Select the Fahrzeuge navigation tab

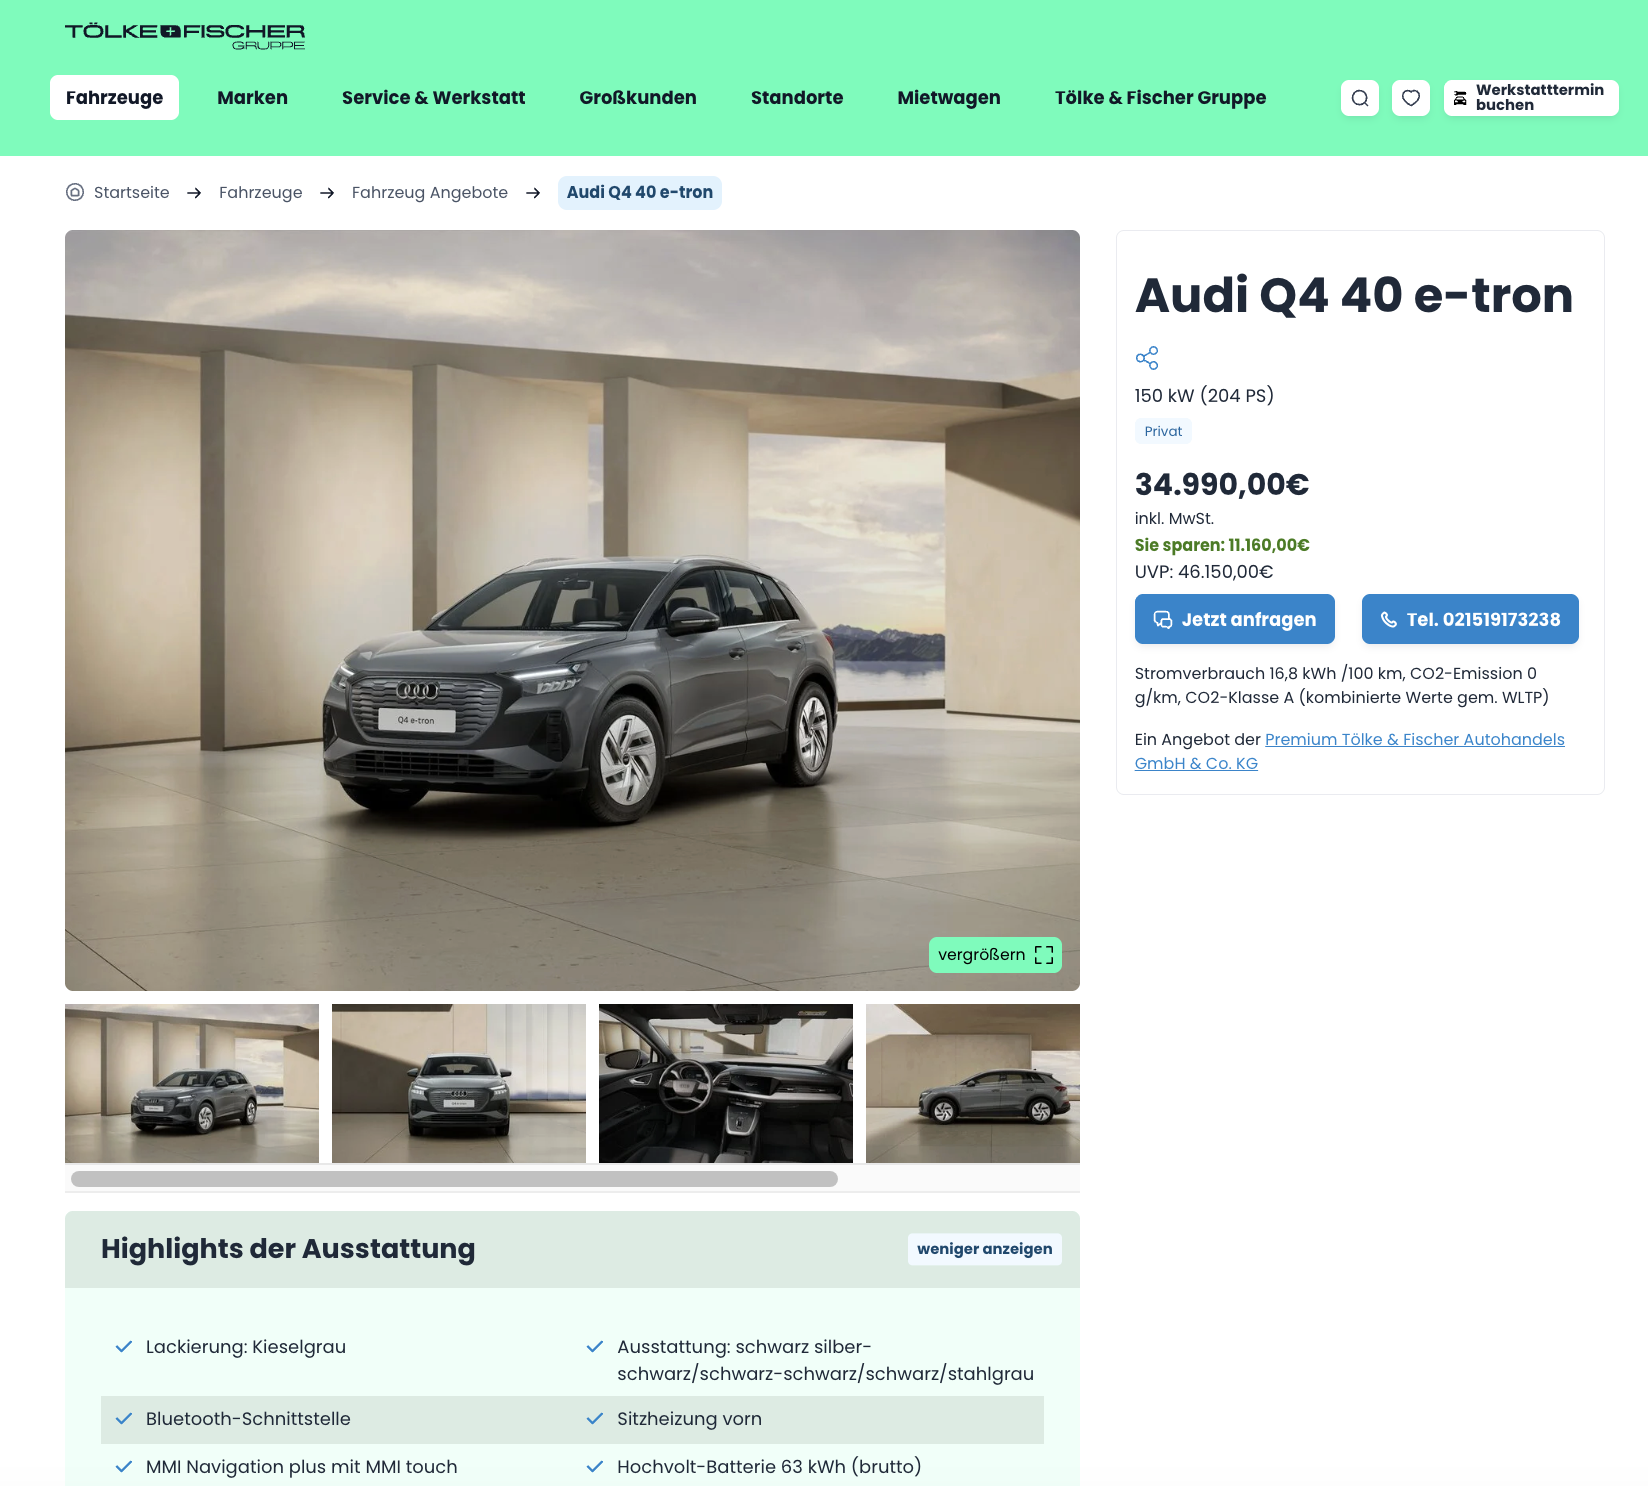(115, 98)
